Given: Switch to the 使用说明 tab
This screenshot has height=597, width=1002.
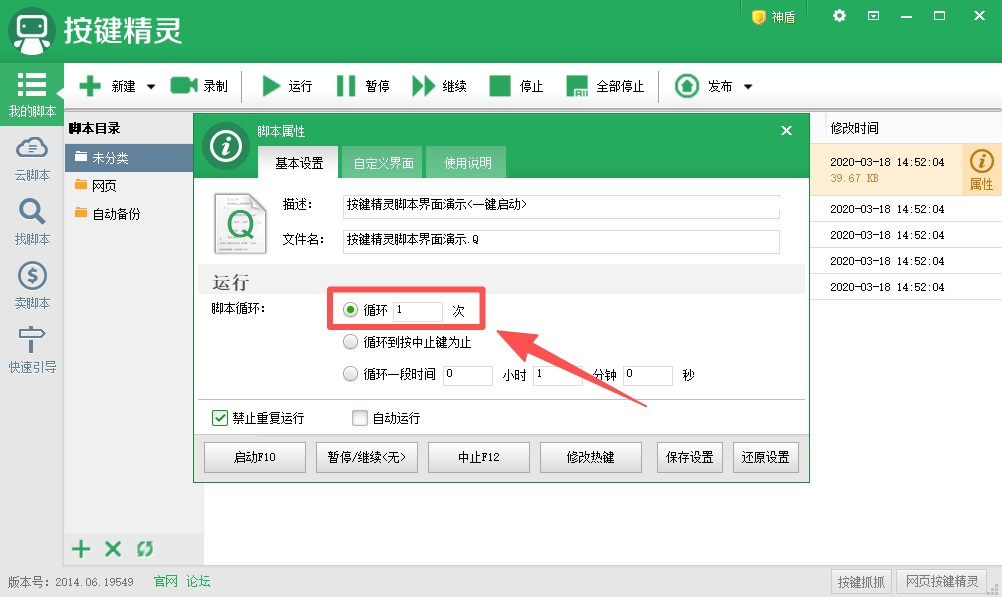Looking at the screenshot, I should click(467, 163).
